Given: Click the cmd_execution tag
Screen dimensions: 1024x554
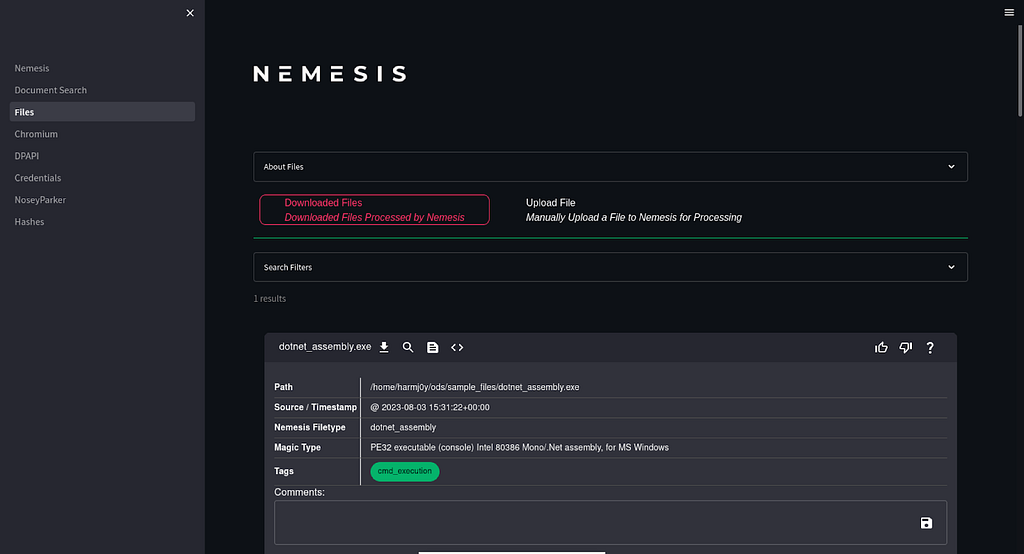Looking at the screenshot, I should (x=405, y=471).
